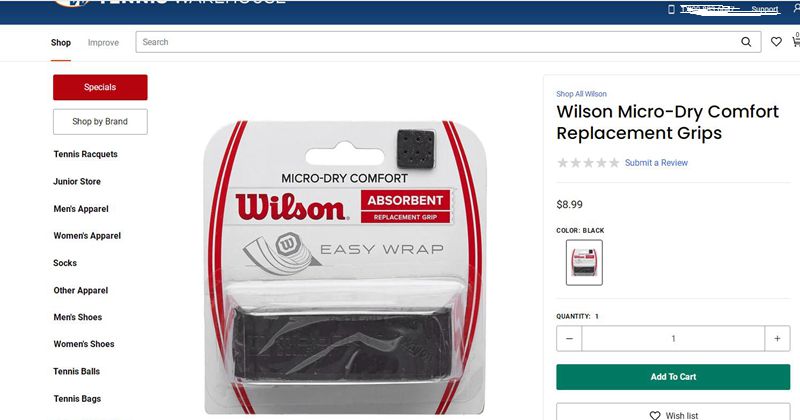800x420 pixels.
Task: Open Tennis Racquets category
Action: click(x=86, y=154)
